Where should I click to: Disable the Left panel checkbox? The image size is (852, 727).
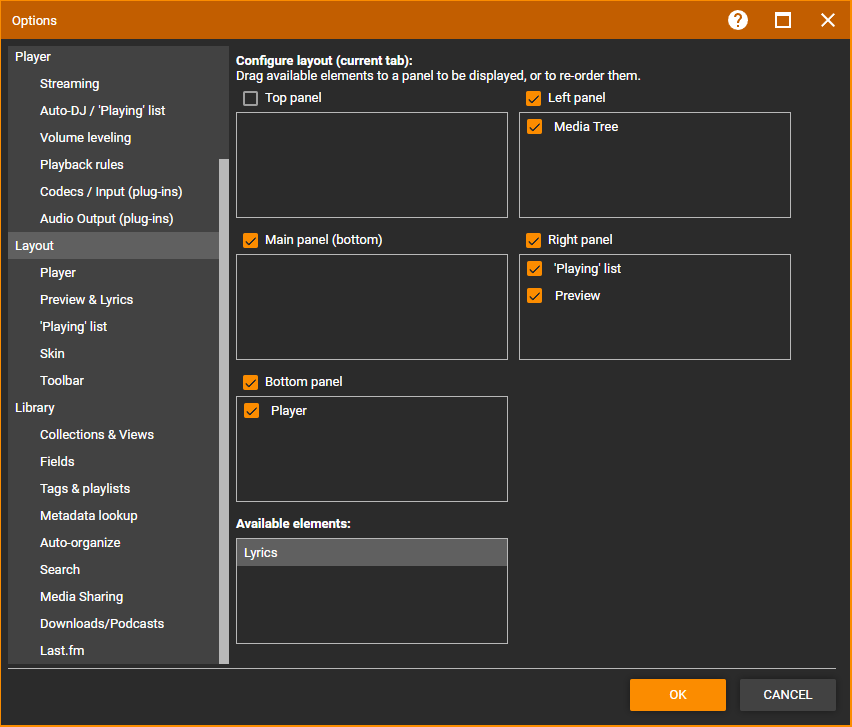534,98
